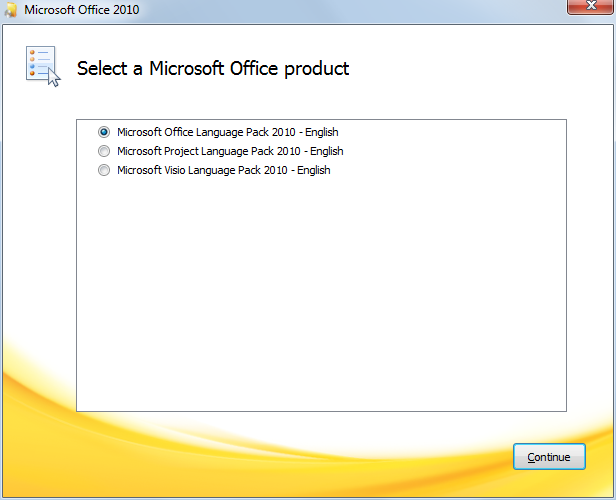
Task: Click the word "English" in the Project option
Action: pyautogui.click(x=326, y=151)
